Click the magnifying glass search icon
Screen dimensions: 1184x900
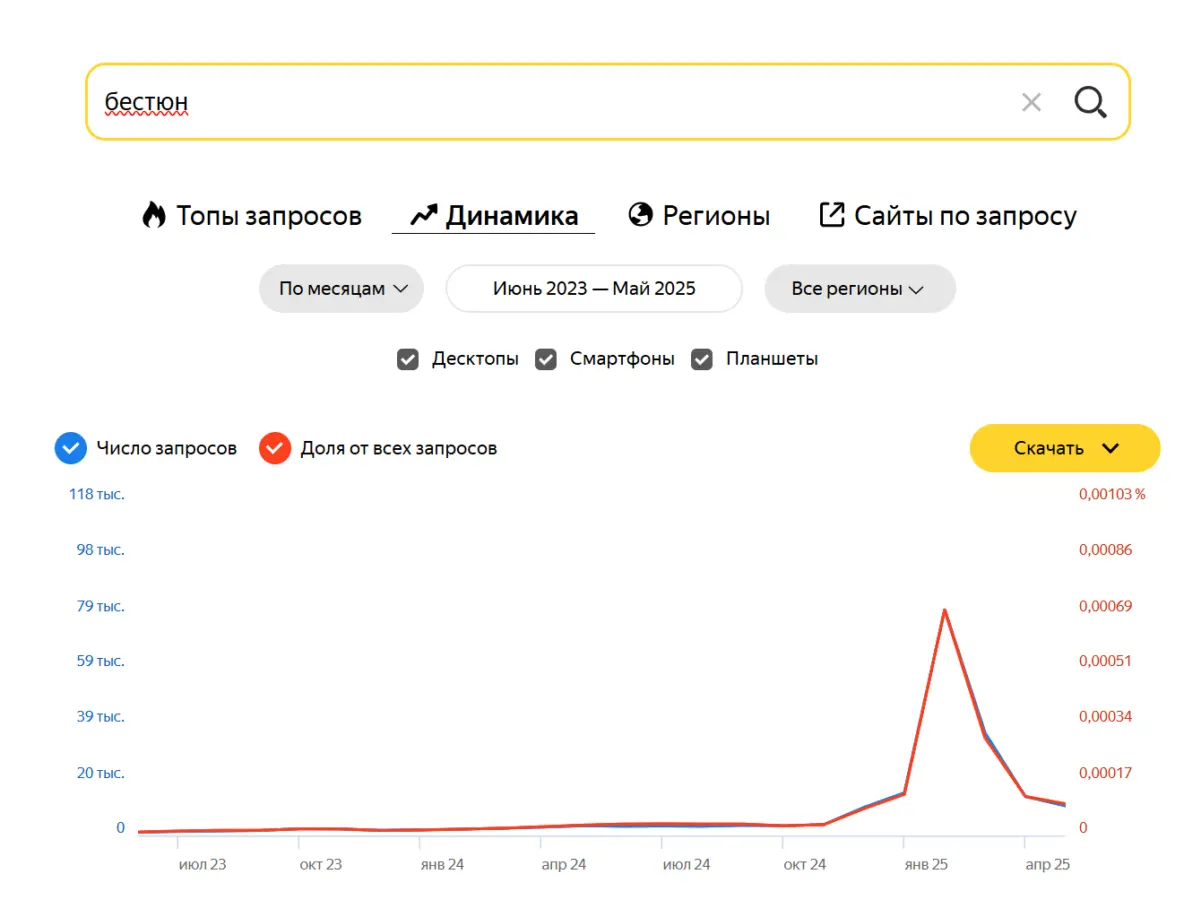(x=1090, y=102)
